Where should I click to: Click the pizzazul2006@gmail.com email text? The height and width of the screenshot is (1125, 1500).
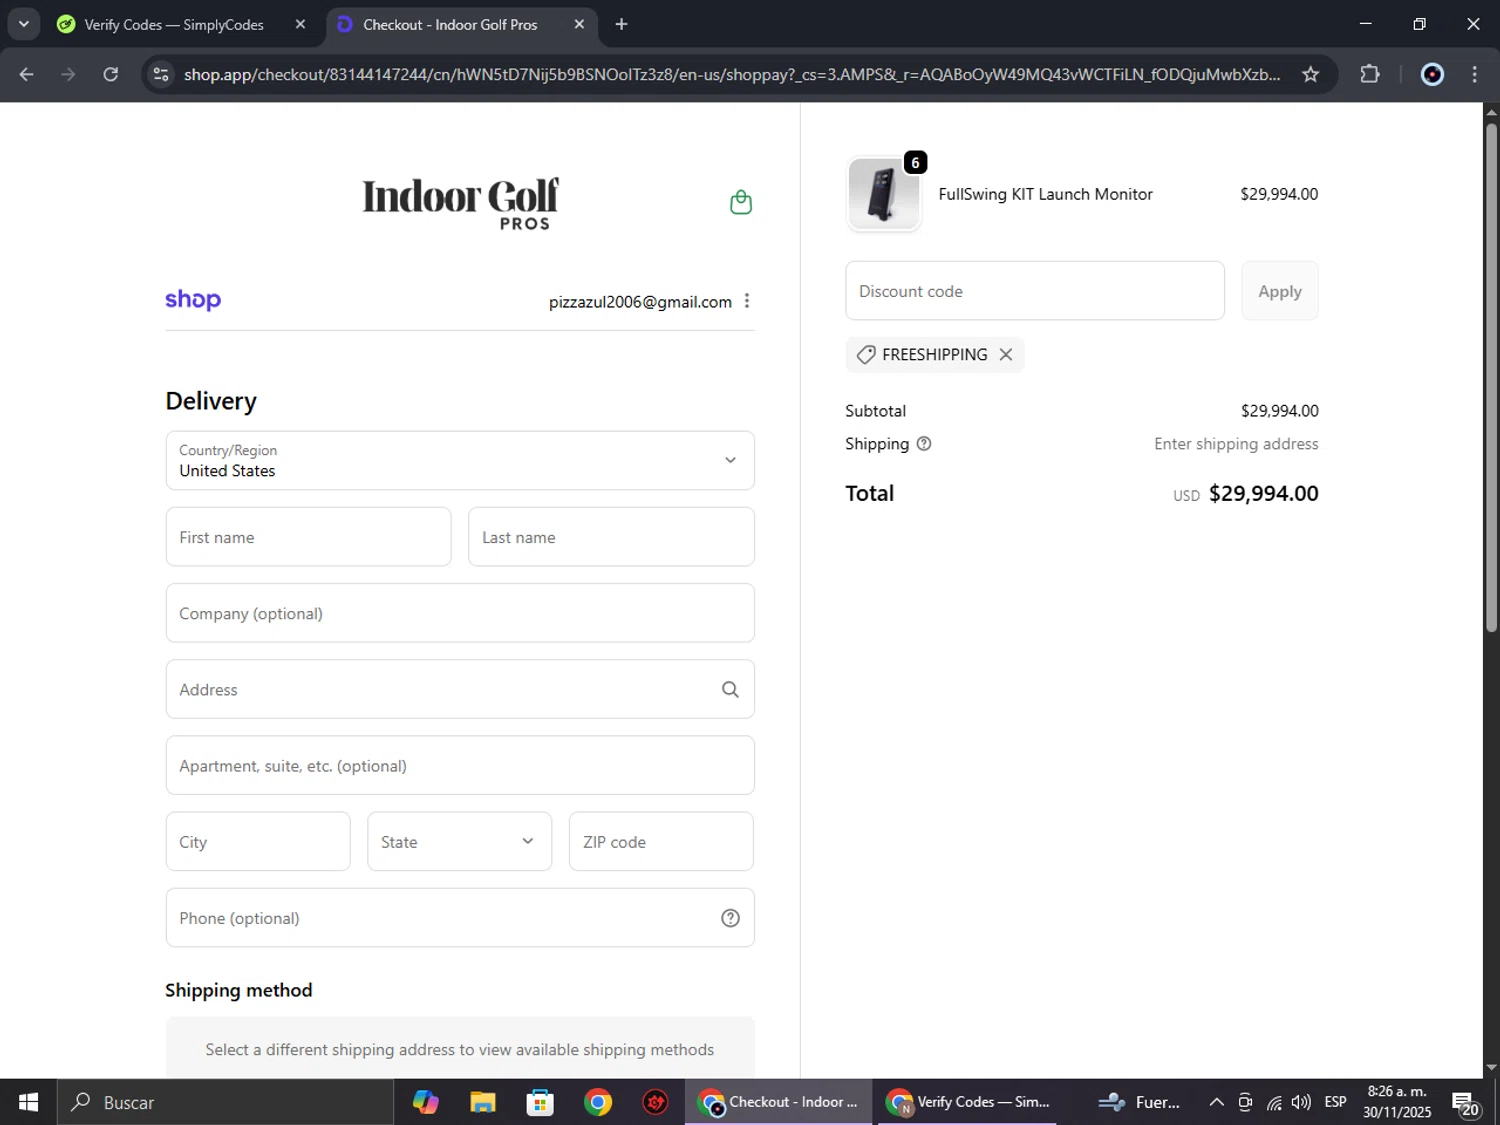[x=640, y=301]
